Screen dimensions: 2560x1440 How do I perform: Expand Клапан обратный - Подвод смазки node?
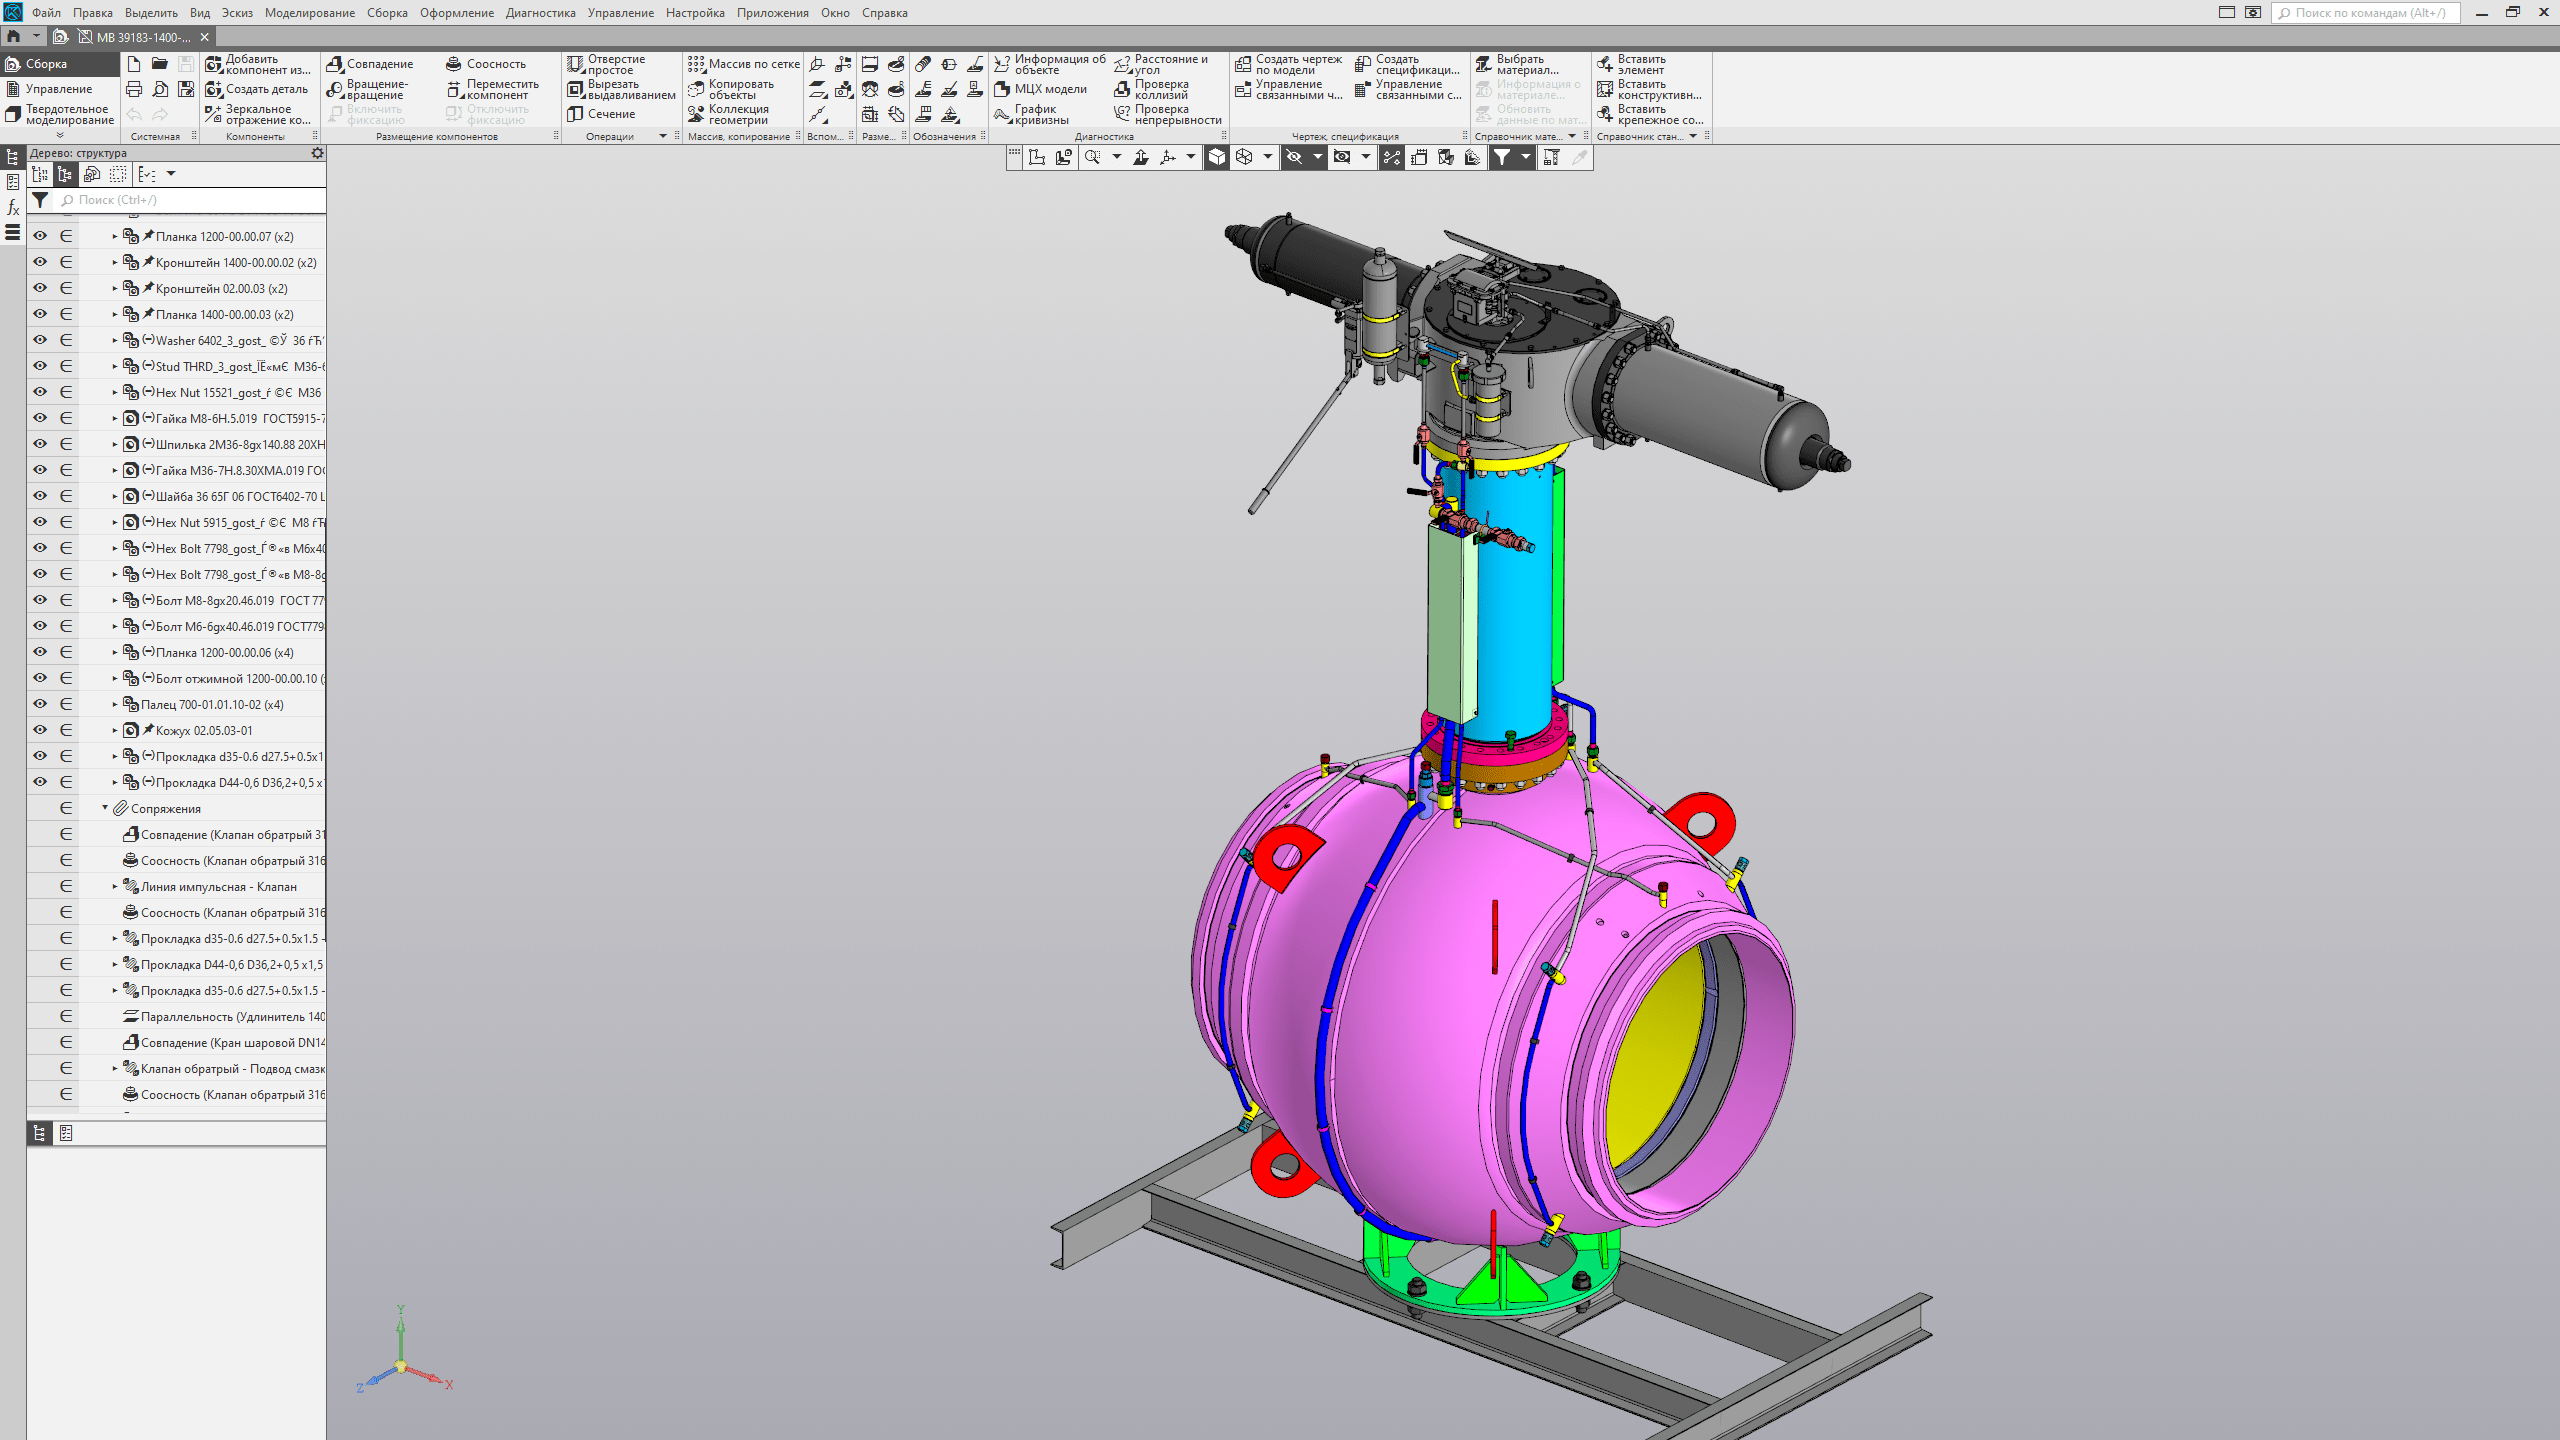click(114, 1069)
